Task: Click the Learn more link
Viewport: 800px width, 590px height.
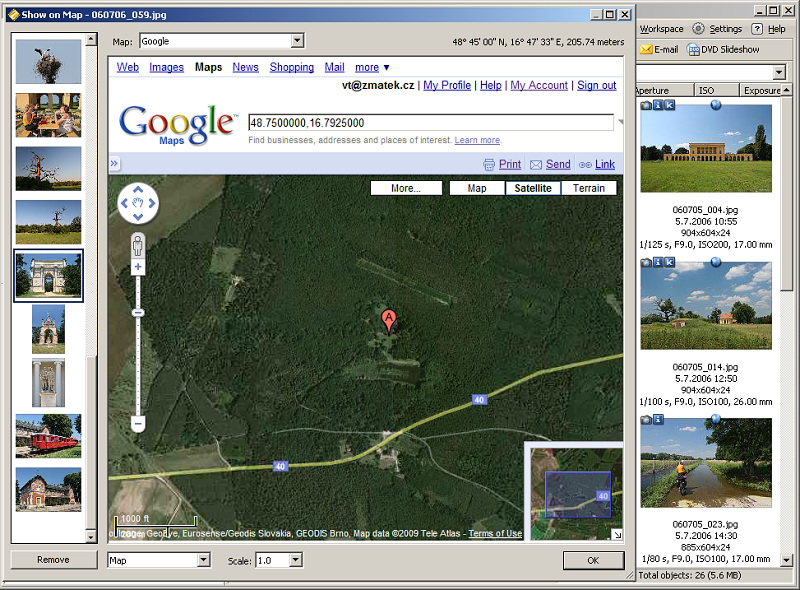Action: (x=477, y=140)
